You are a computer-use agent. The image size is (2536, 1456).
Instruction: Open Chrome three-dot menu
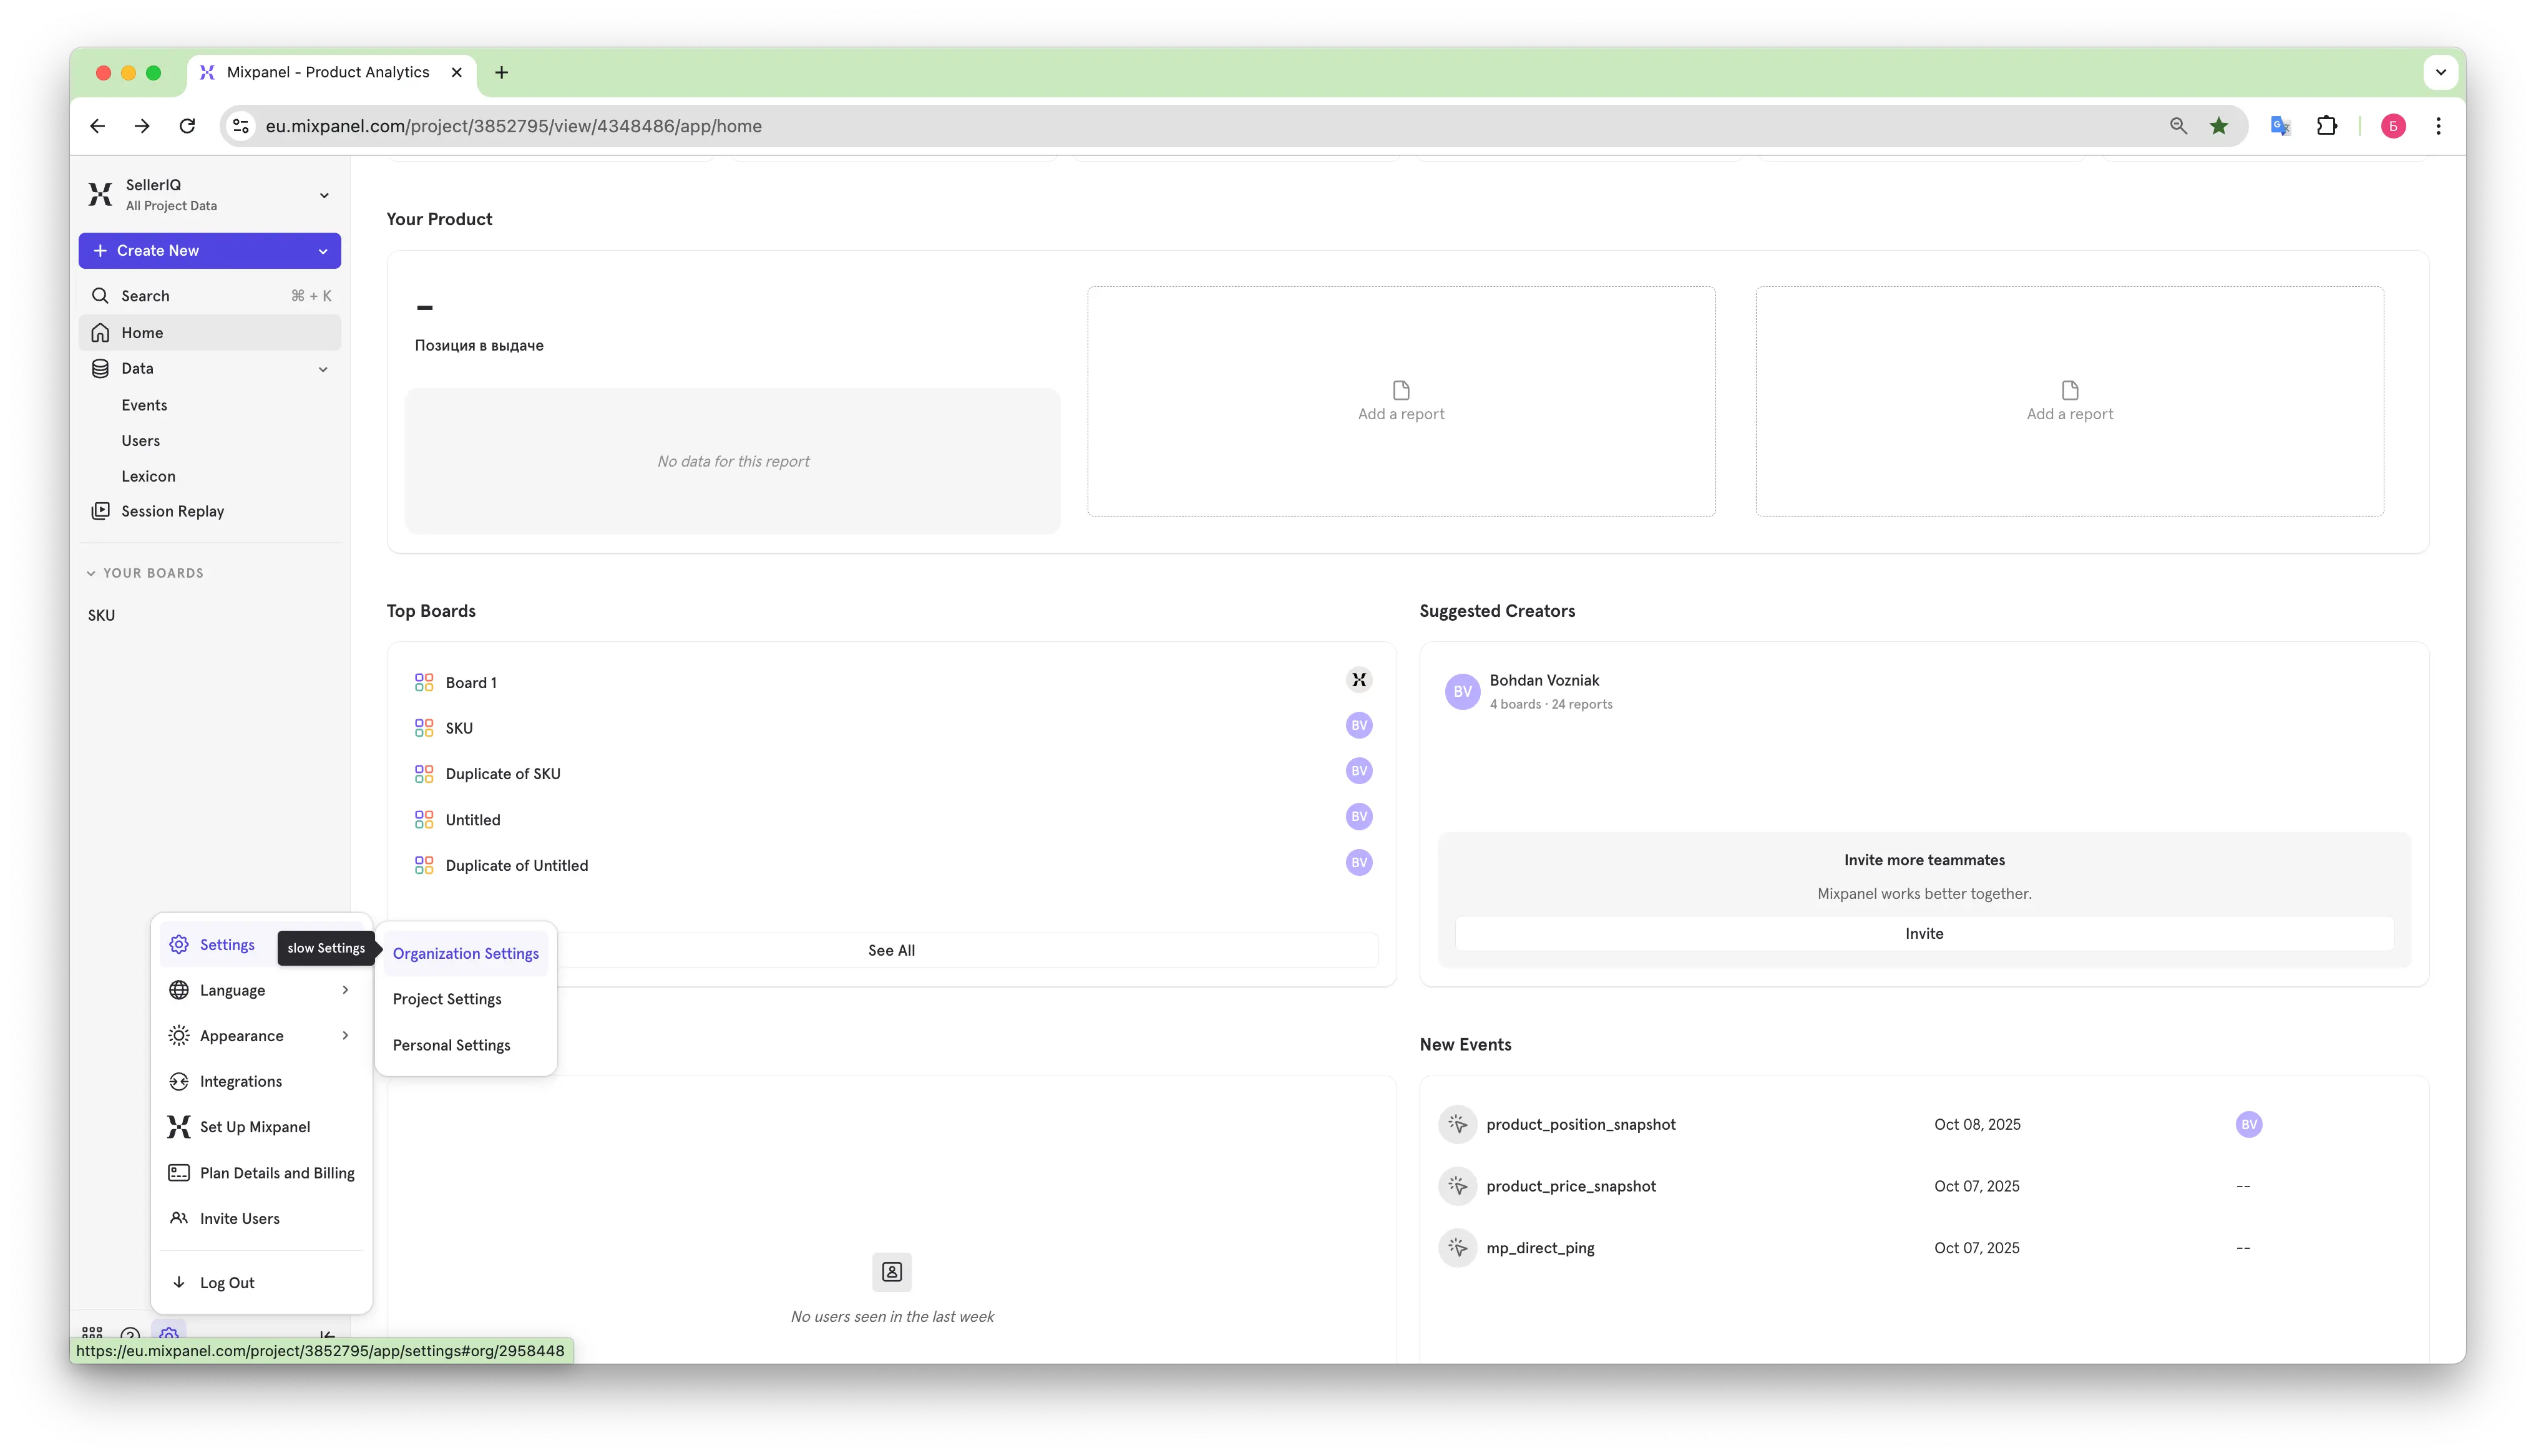click(x=2439, y=126)
